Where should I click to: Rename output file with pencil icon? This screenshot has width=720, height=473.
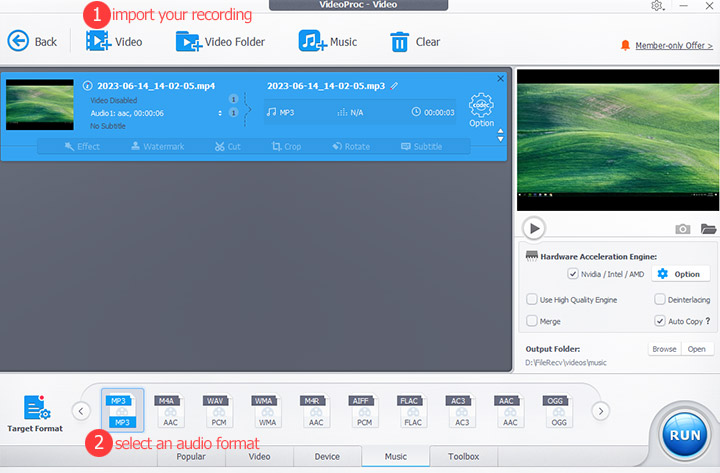click(x=394, y=86)
